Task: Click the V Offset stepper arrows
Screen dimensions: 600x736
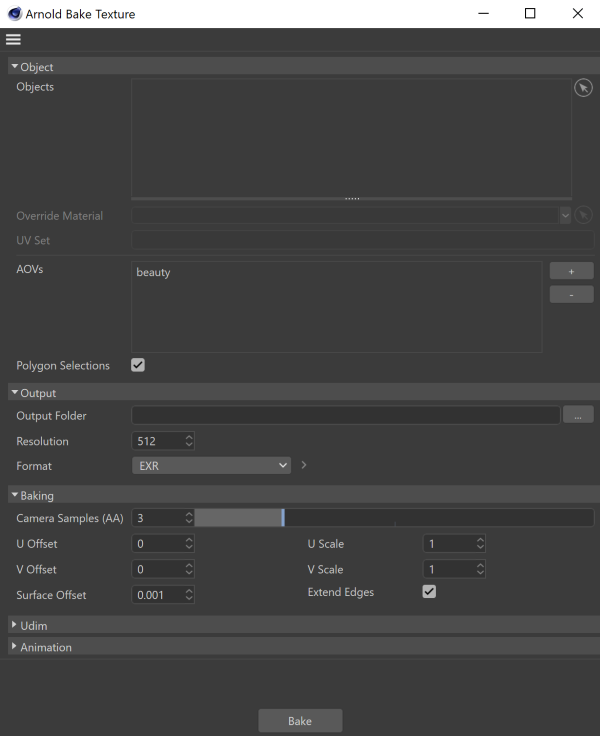Action: coord(189,569)
